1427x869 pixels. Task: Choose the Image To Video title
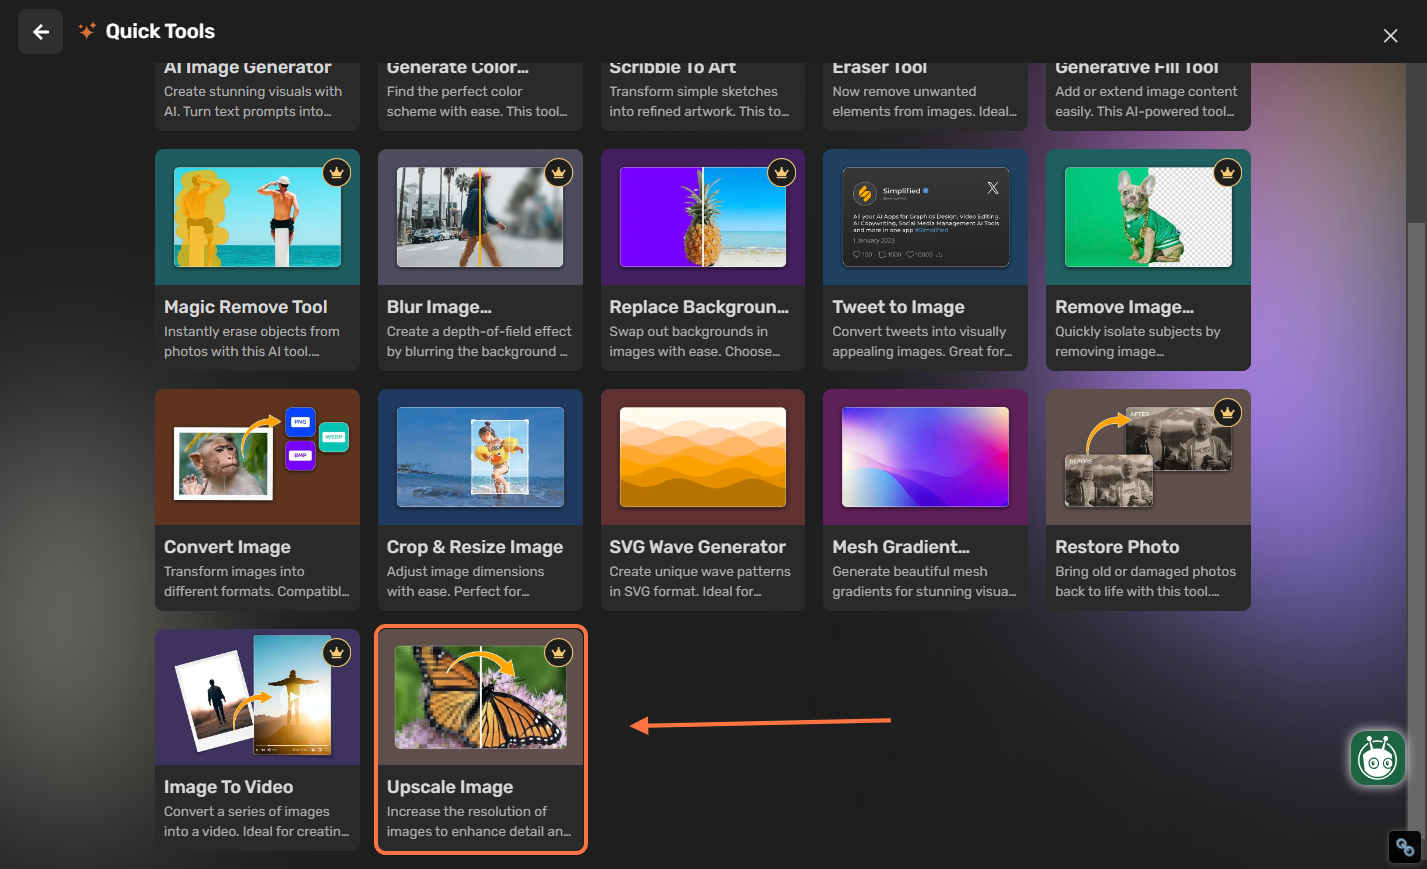tap(229, 787)
